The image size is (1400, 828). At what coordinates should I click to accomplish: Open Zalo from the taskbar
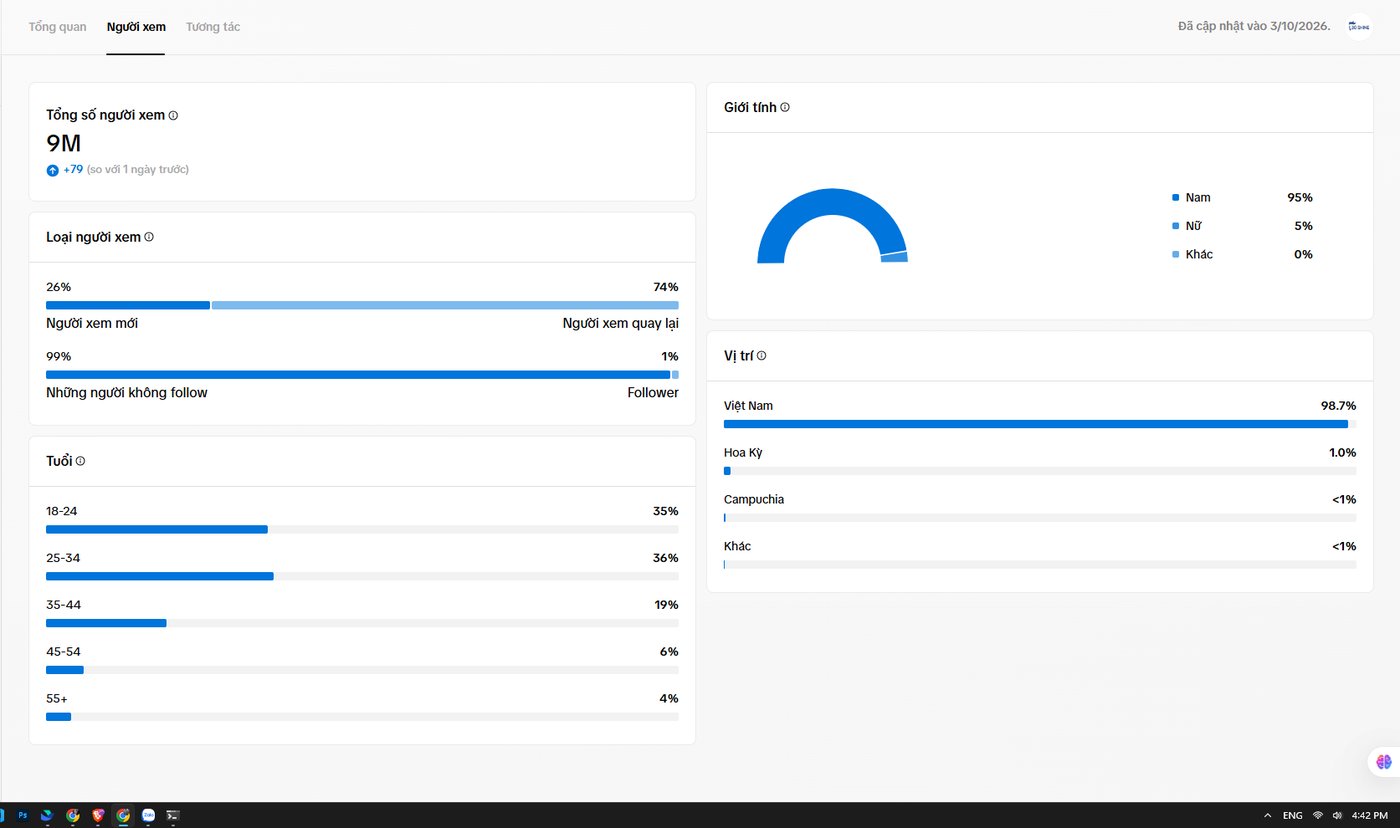coord(148,815)
